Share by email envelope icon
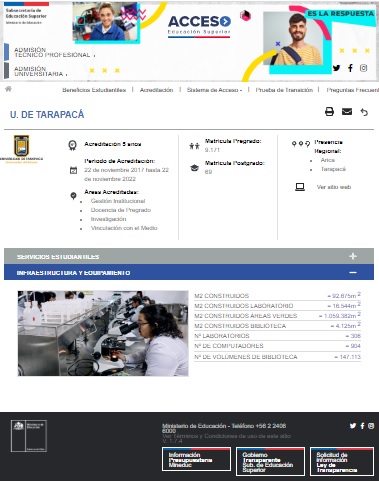379x482 pixels. [347, 111]
